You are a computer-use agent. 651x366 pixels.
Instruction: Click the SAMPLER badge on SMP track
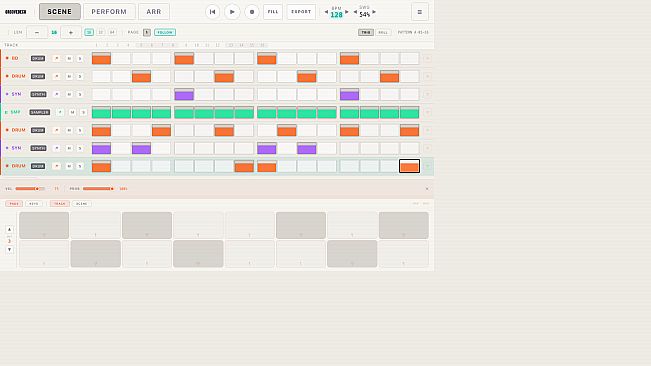point(40,112)
